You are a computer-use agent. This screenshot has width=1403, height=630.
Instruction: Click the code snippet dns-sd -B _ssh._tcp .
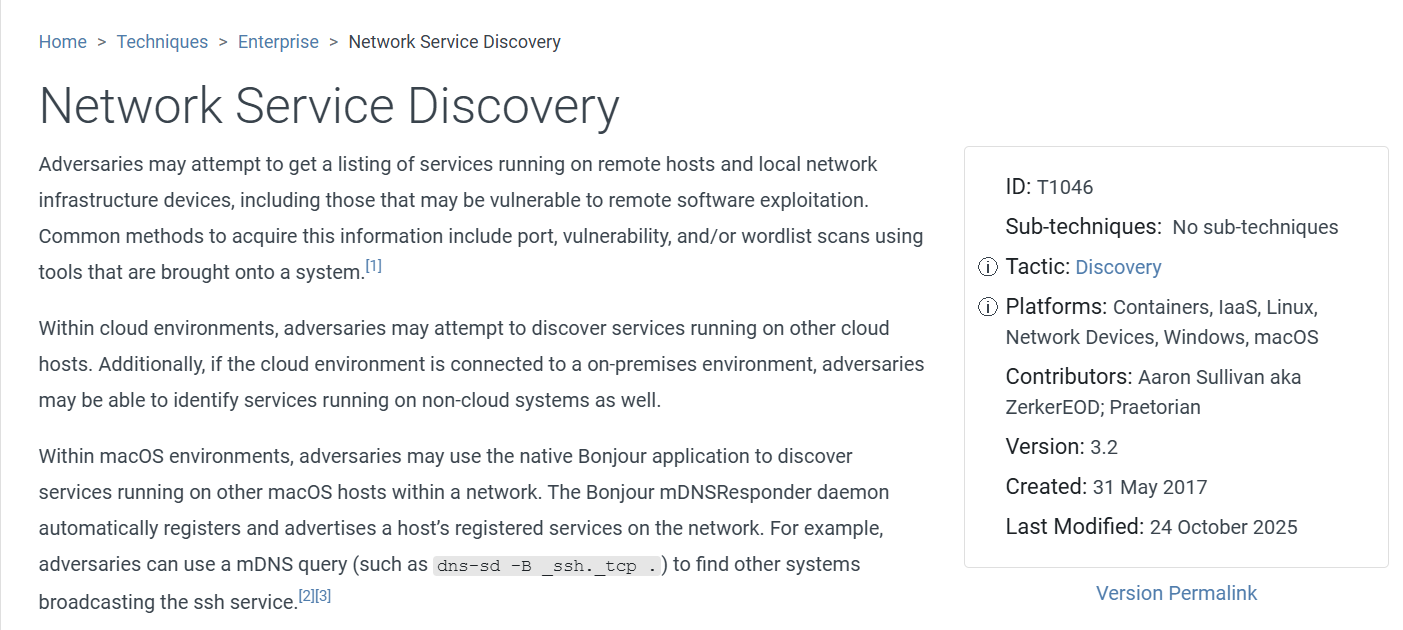(547, 565)
